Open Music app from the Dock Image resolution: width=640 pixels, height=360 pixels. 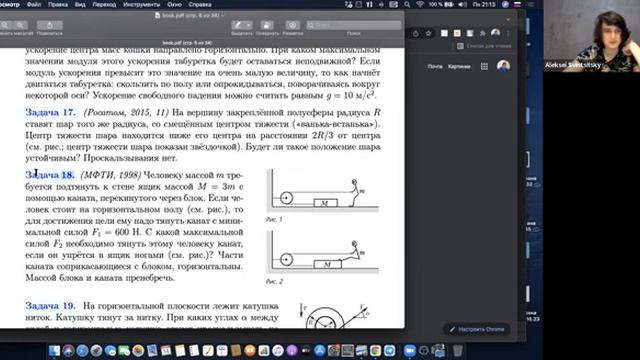(x=278, y=351)
